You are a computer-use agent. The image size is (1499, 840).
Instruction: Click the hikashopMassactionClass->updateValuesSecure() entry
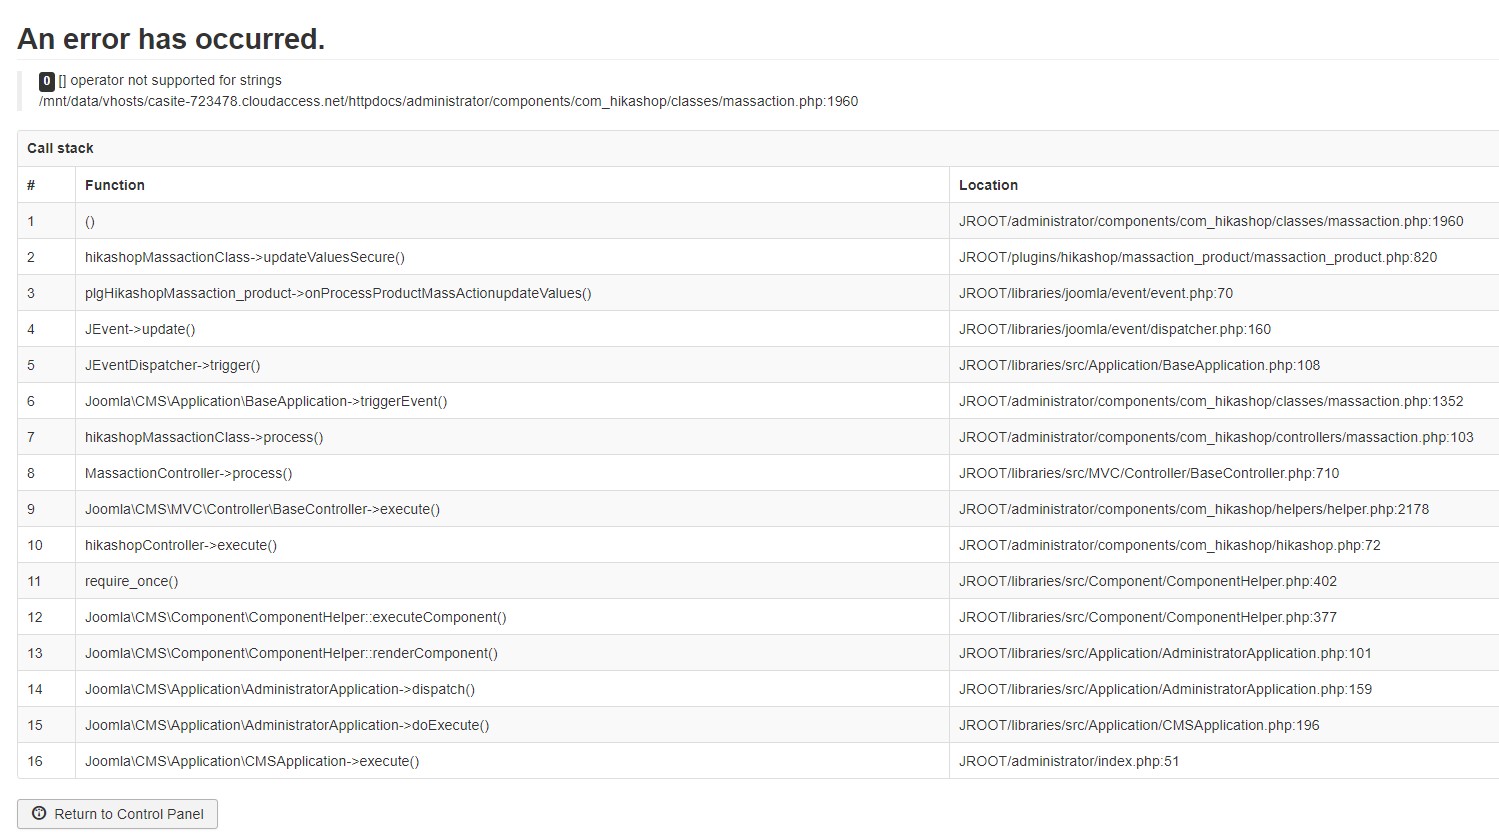245,257
